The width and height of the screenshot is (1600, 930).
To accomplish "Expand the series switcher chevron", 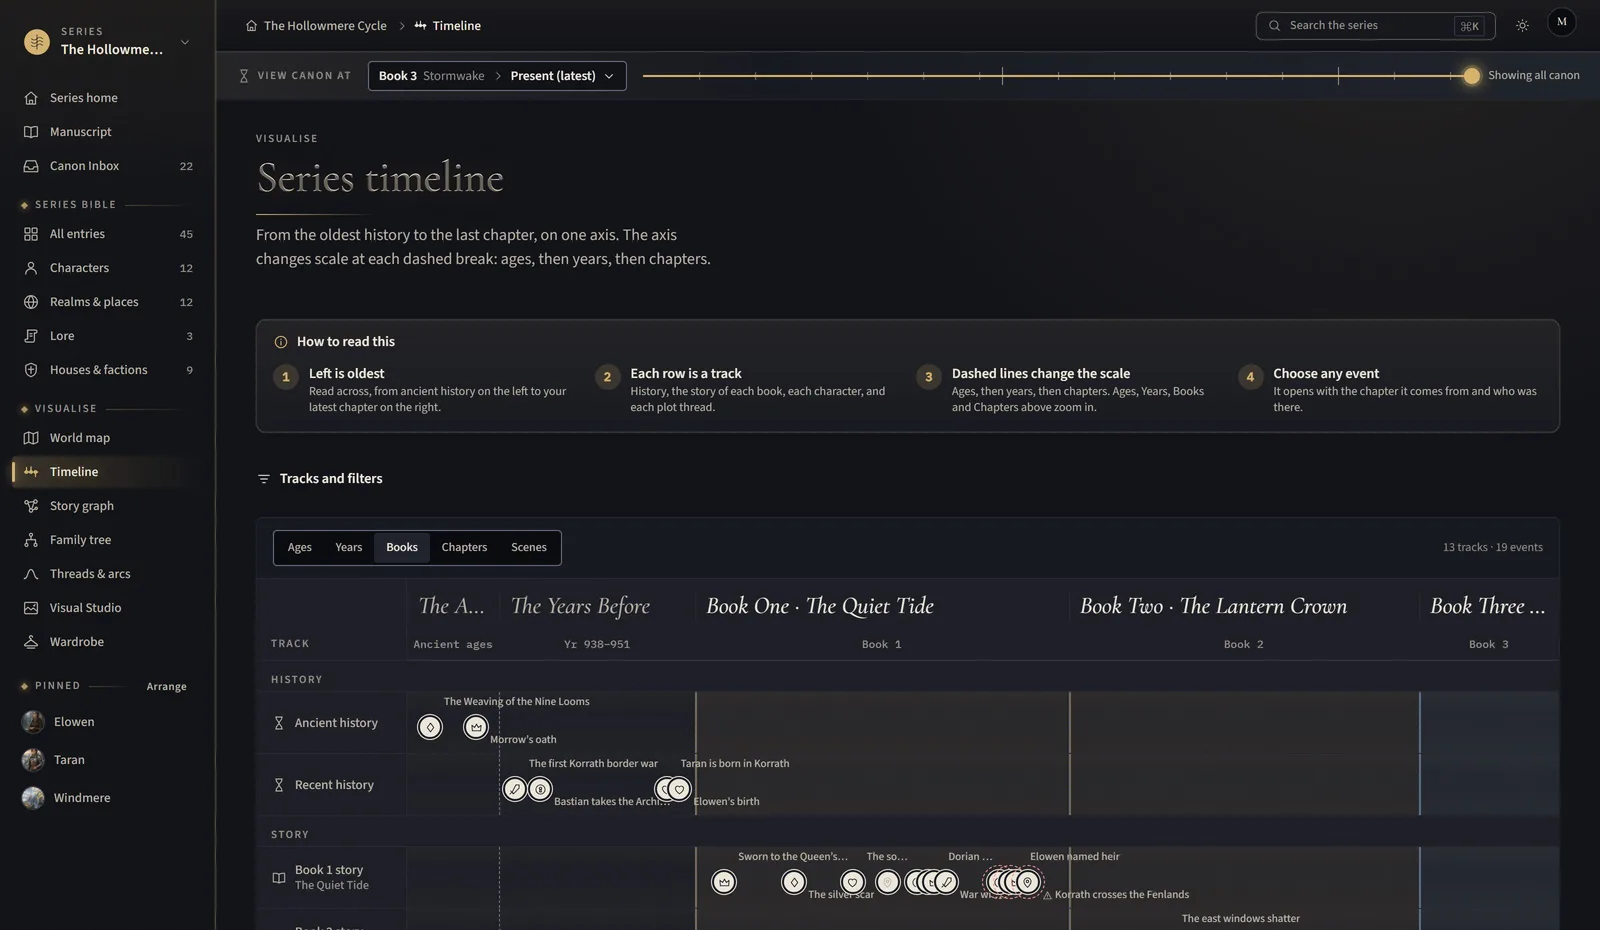I will click(x=185, y=42).
